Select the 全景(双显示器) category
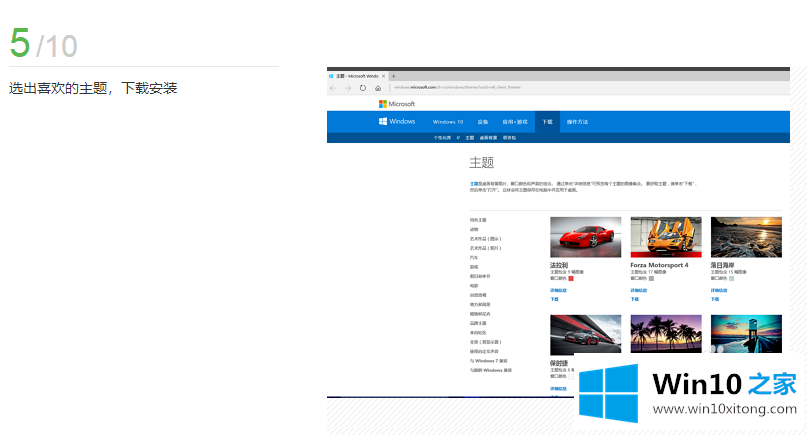 point(486,342)
